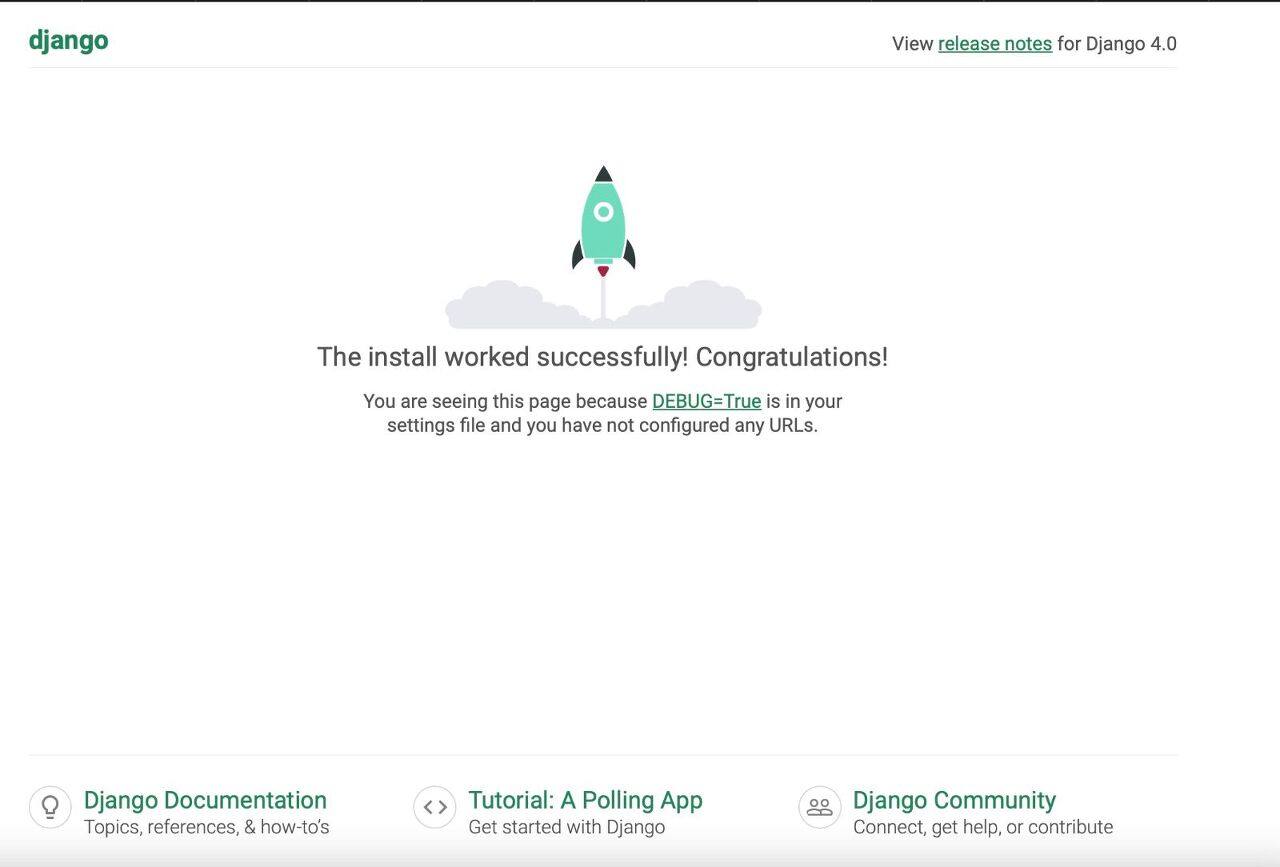The width and height of the screenshot is (1280, 867).
Task: Open the Django Documentation link
Action: (205, 800)
